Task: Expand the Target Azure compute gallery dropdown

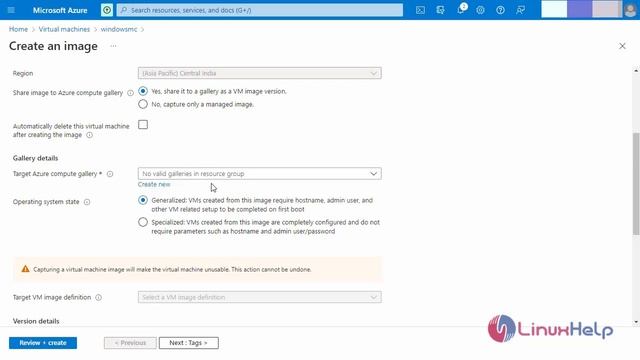Action: 260,173
